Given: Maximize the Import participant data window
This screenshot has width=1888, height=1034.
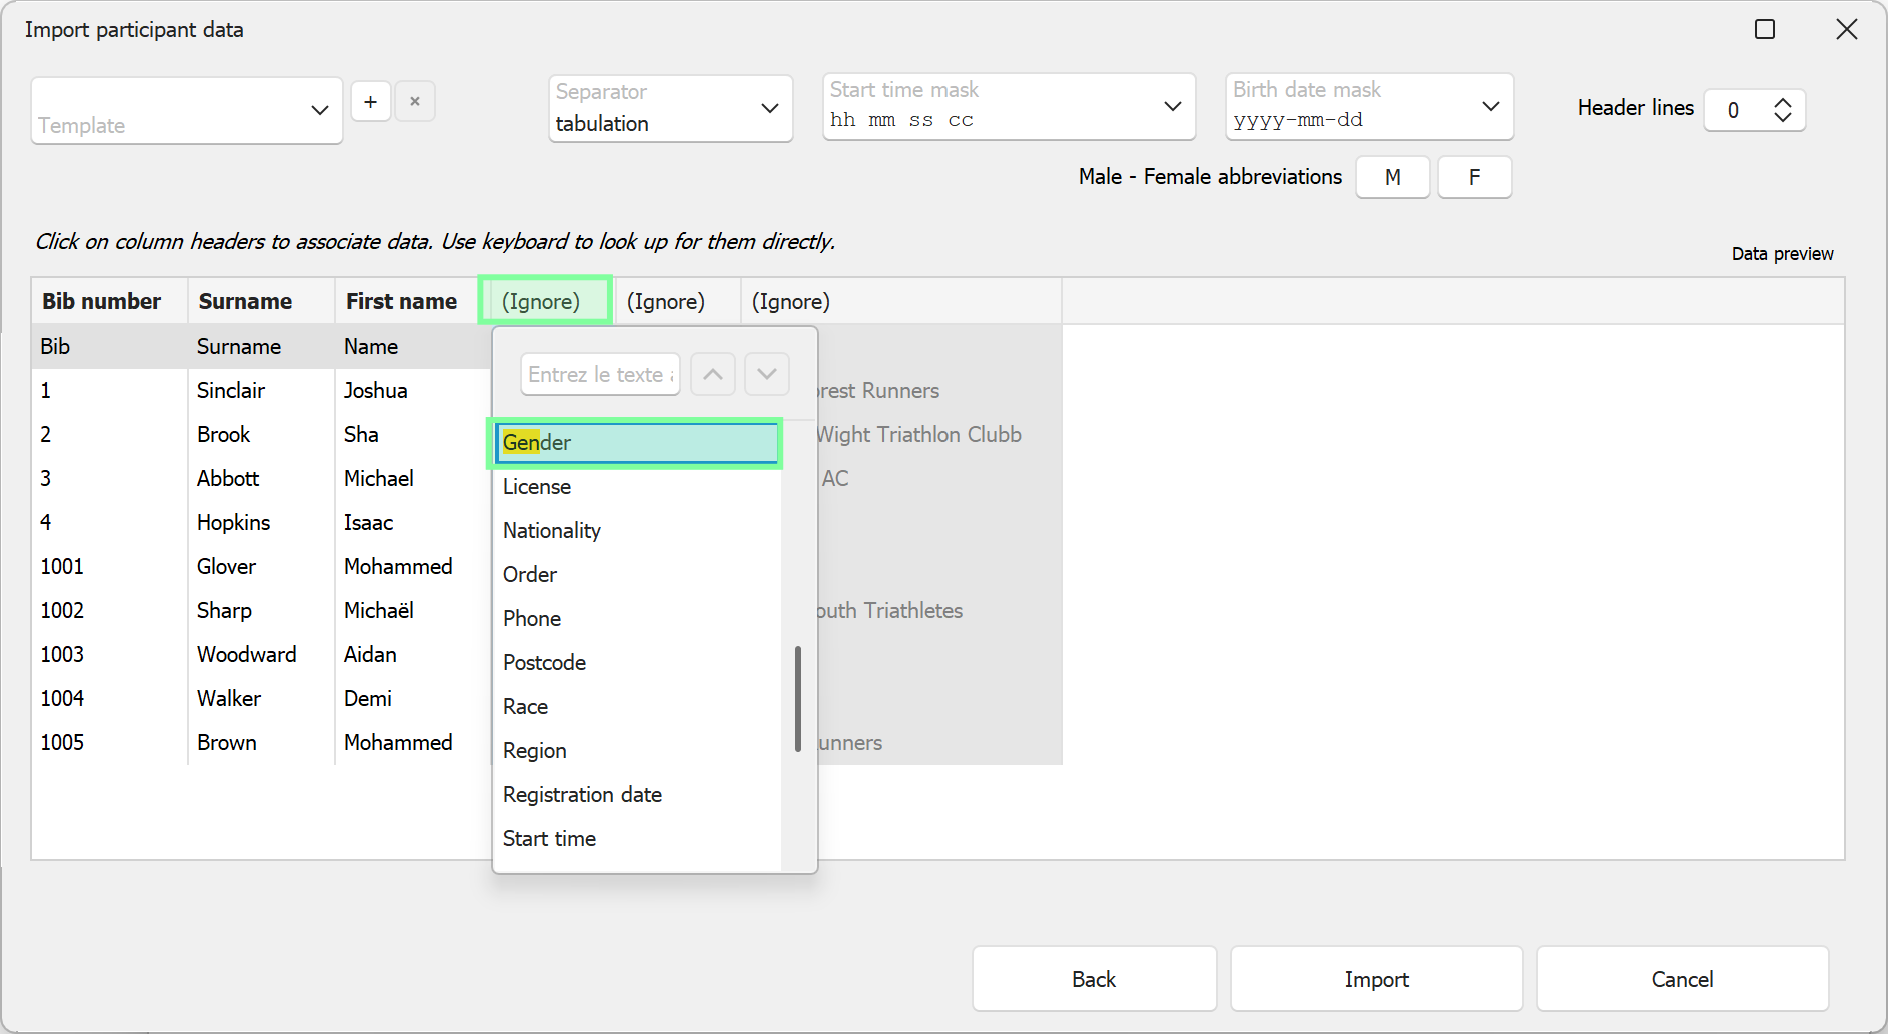Looking at the screenshot, I should 1765,29.
